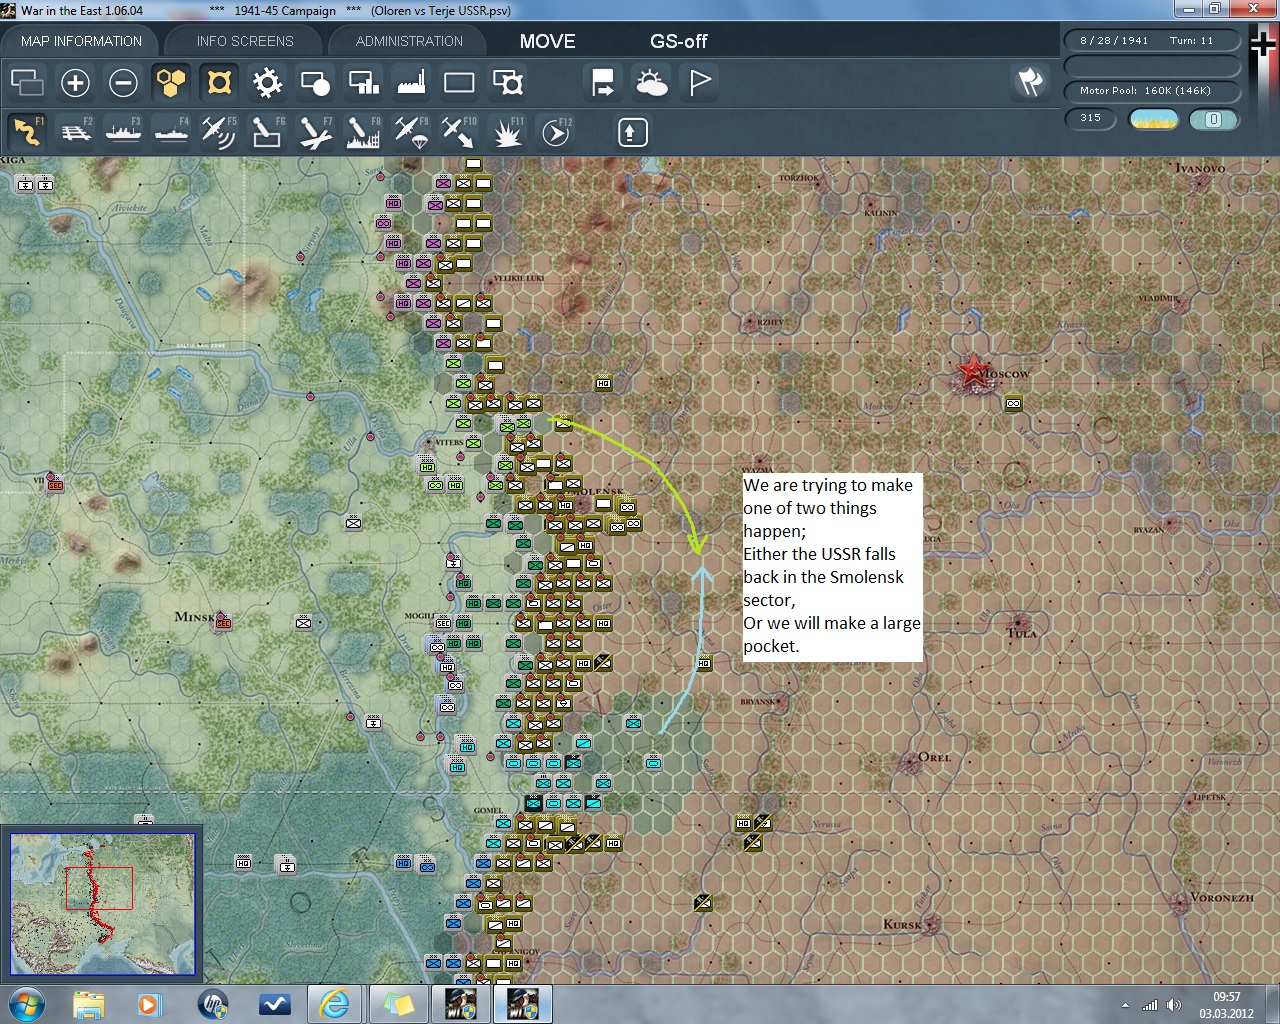Screen dimensions: 1280x1024
Task: Select air transport mode F9
Action: [411, 132]
